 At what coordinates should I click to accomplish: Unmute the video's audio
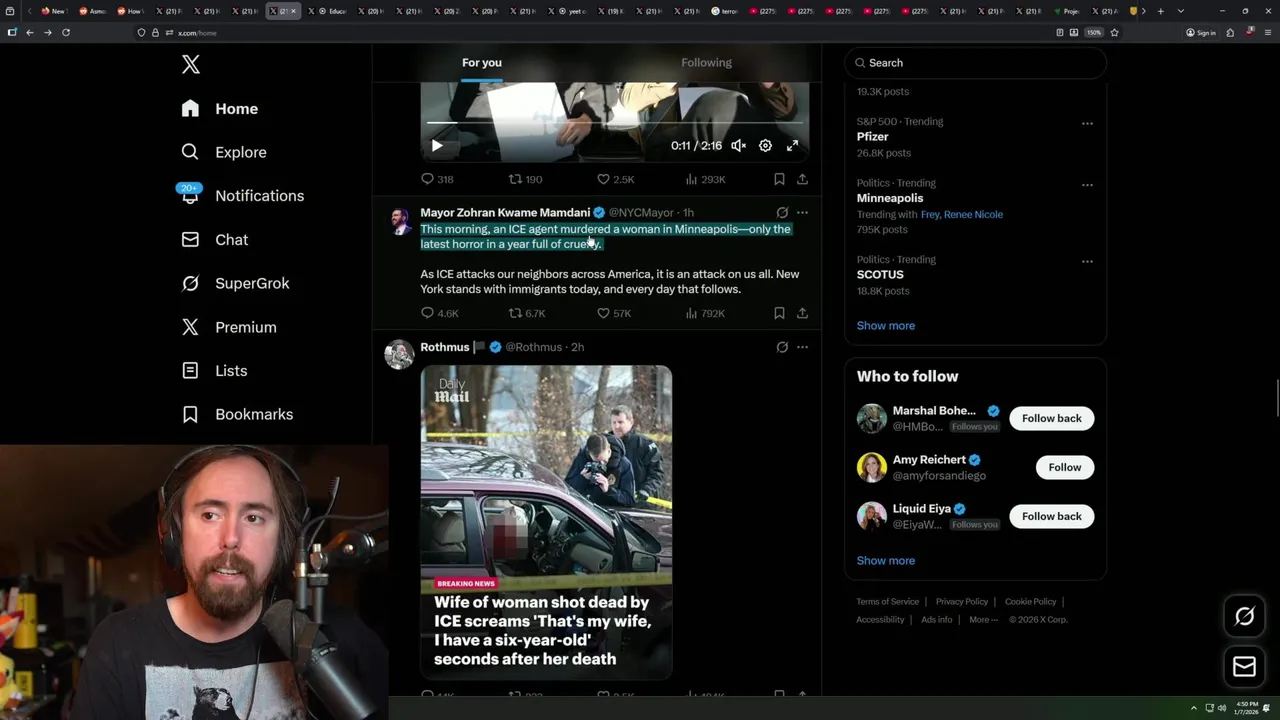pyautogui.click(x=738, y=146)
